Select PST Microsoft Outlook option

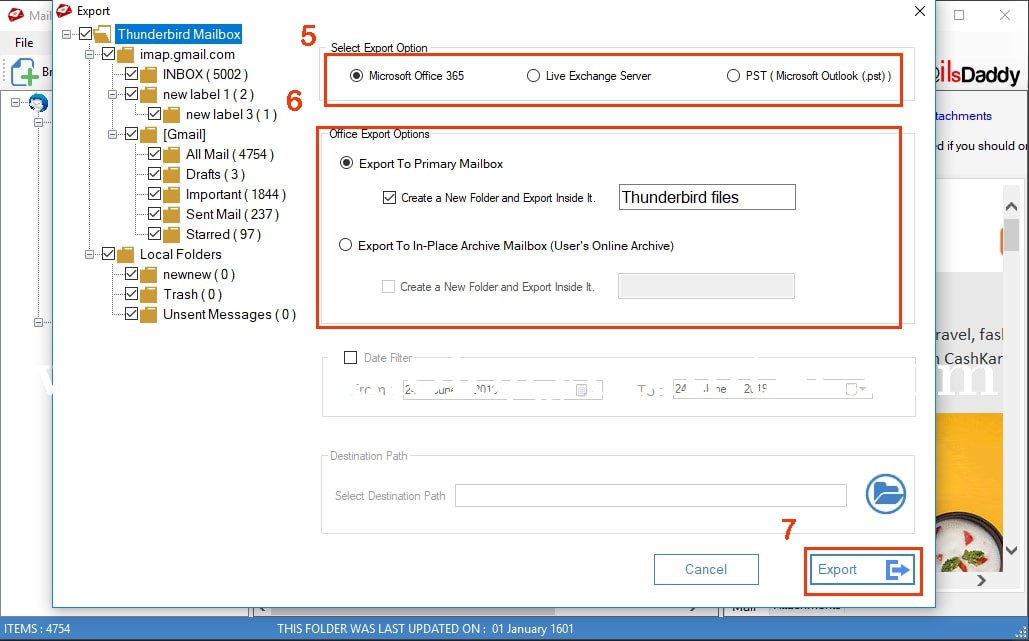click(733, 76)
